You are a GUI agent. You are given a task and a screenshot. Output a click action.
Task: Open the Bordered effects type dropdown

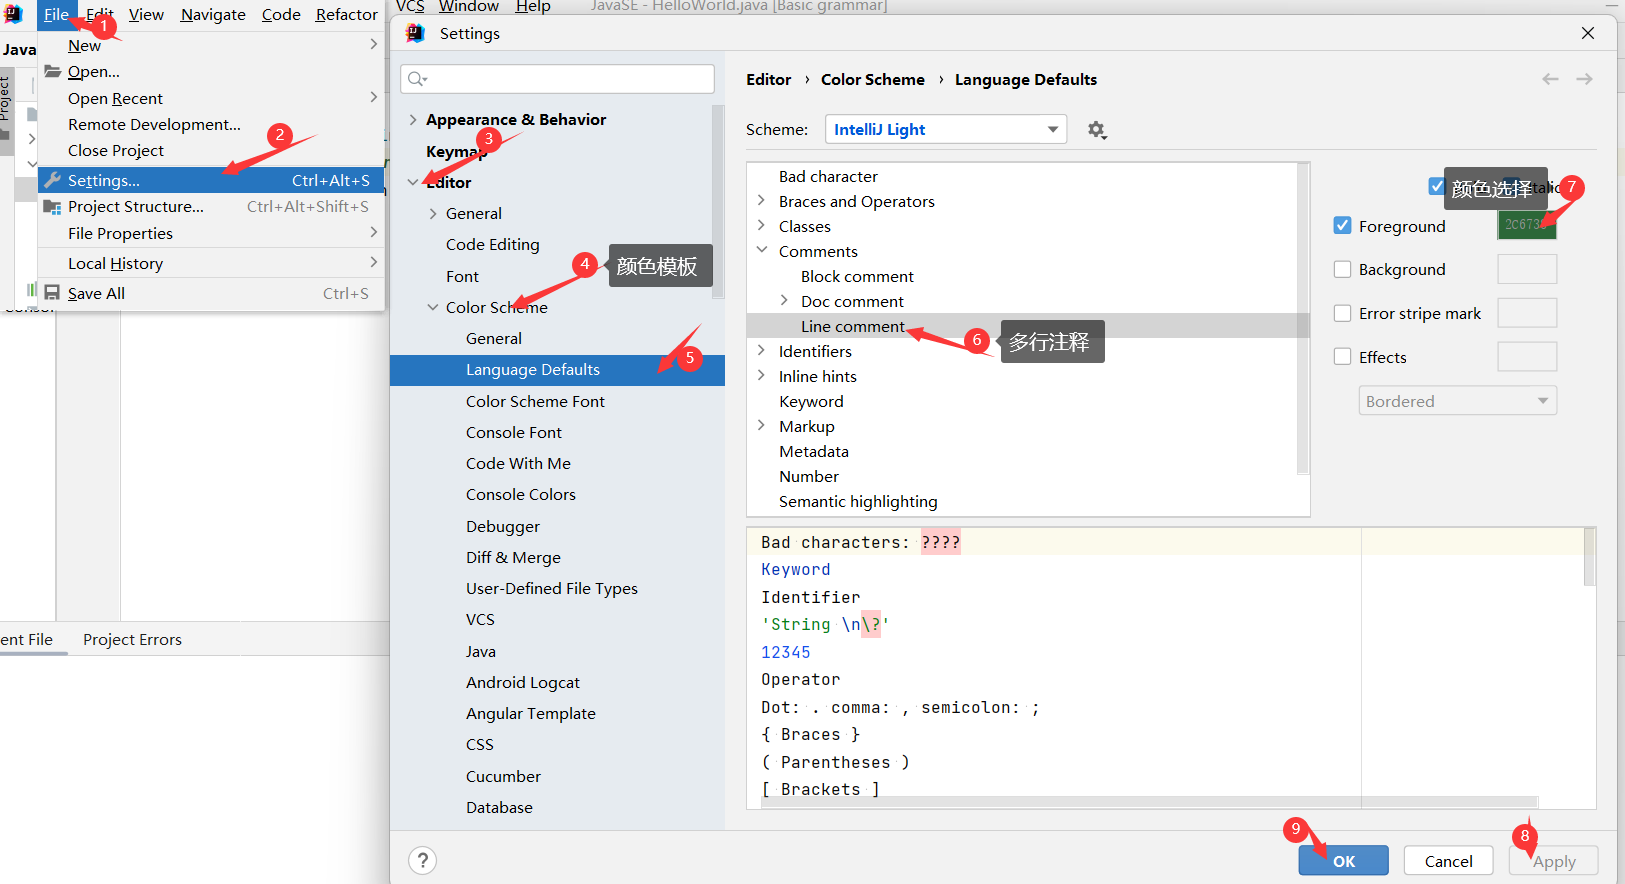pos(1457,401)
